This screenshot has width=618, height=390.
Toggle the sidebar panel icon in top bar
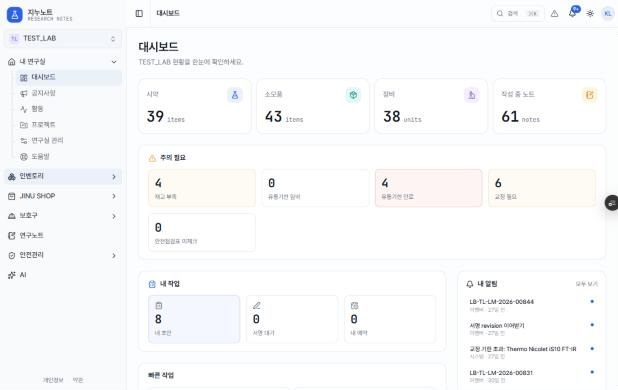139,13
